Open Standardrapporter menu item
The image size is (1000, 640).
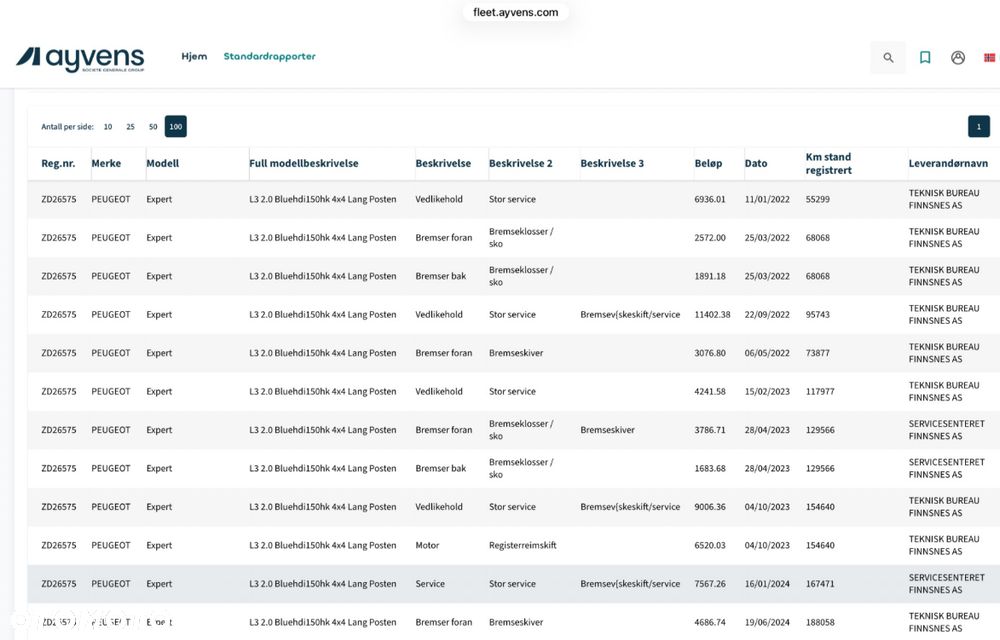coord(269,56)
